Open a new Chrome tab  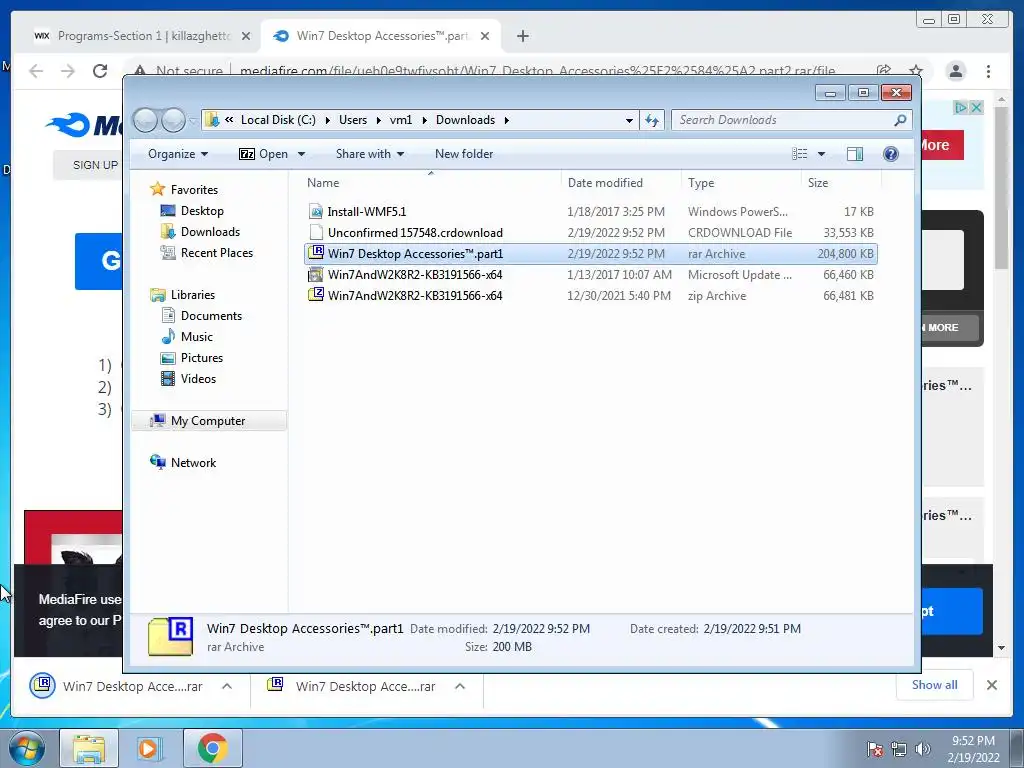coord(522,36)
